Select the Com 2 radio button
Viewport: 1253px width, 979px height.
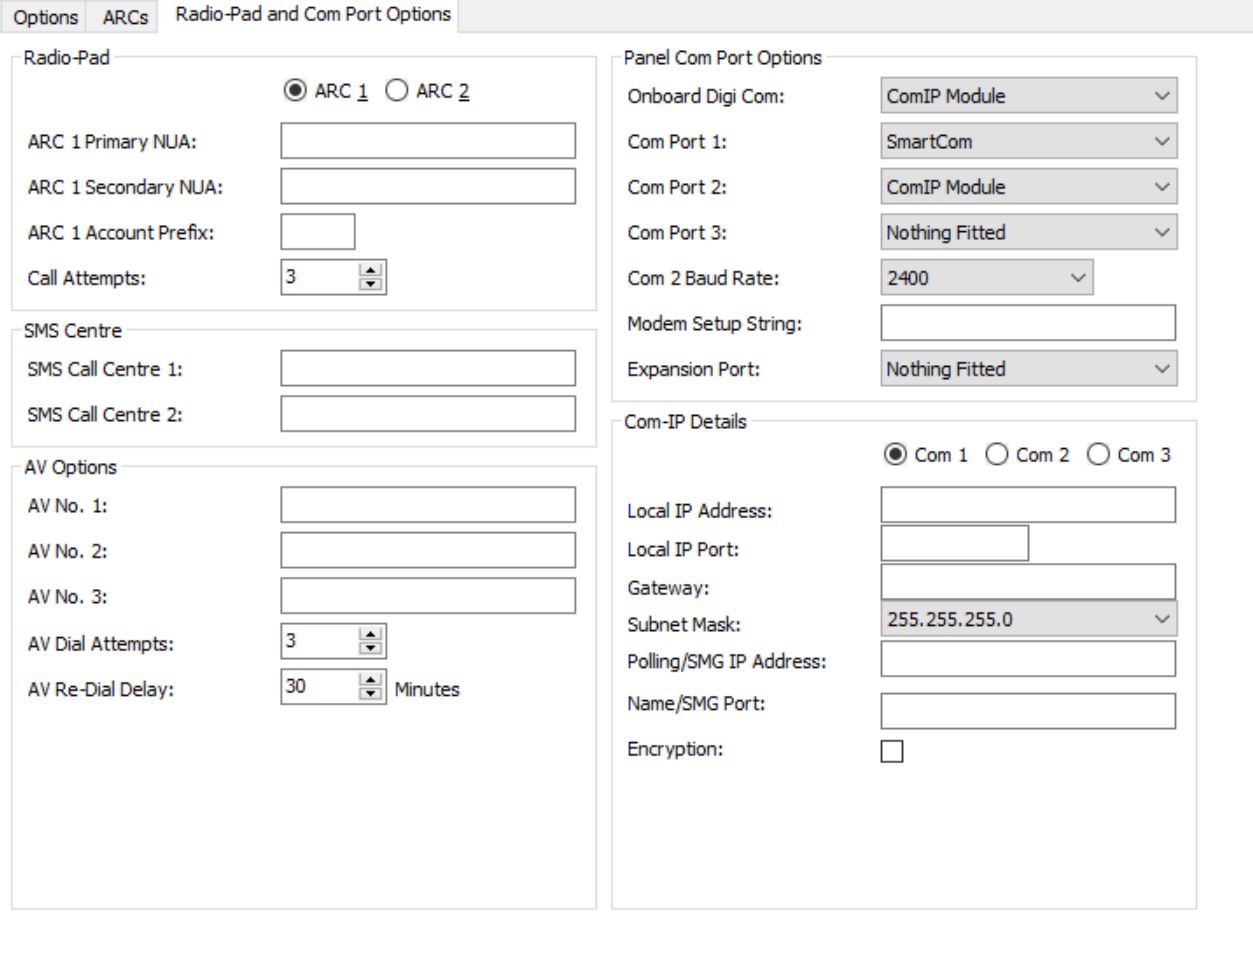click(x=997, y=455)
